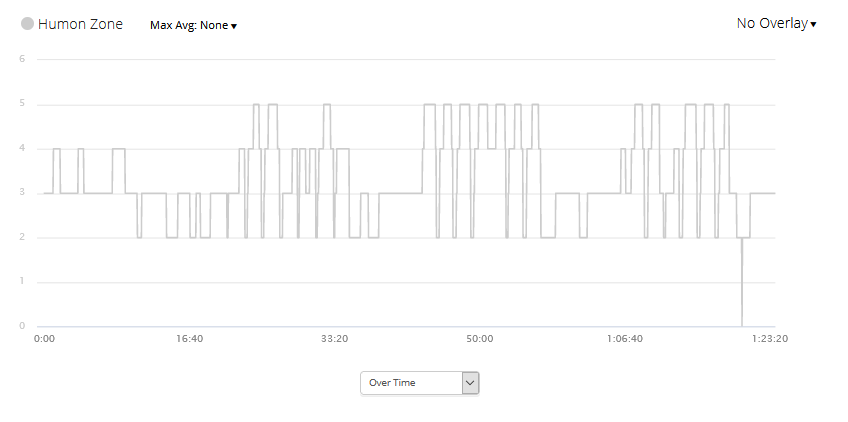
Task: Click the y-axis label 5
Action: pos(22,104)
